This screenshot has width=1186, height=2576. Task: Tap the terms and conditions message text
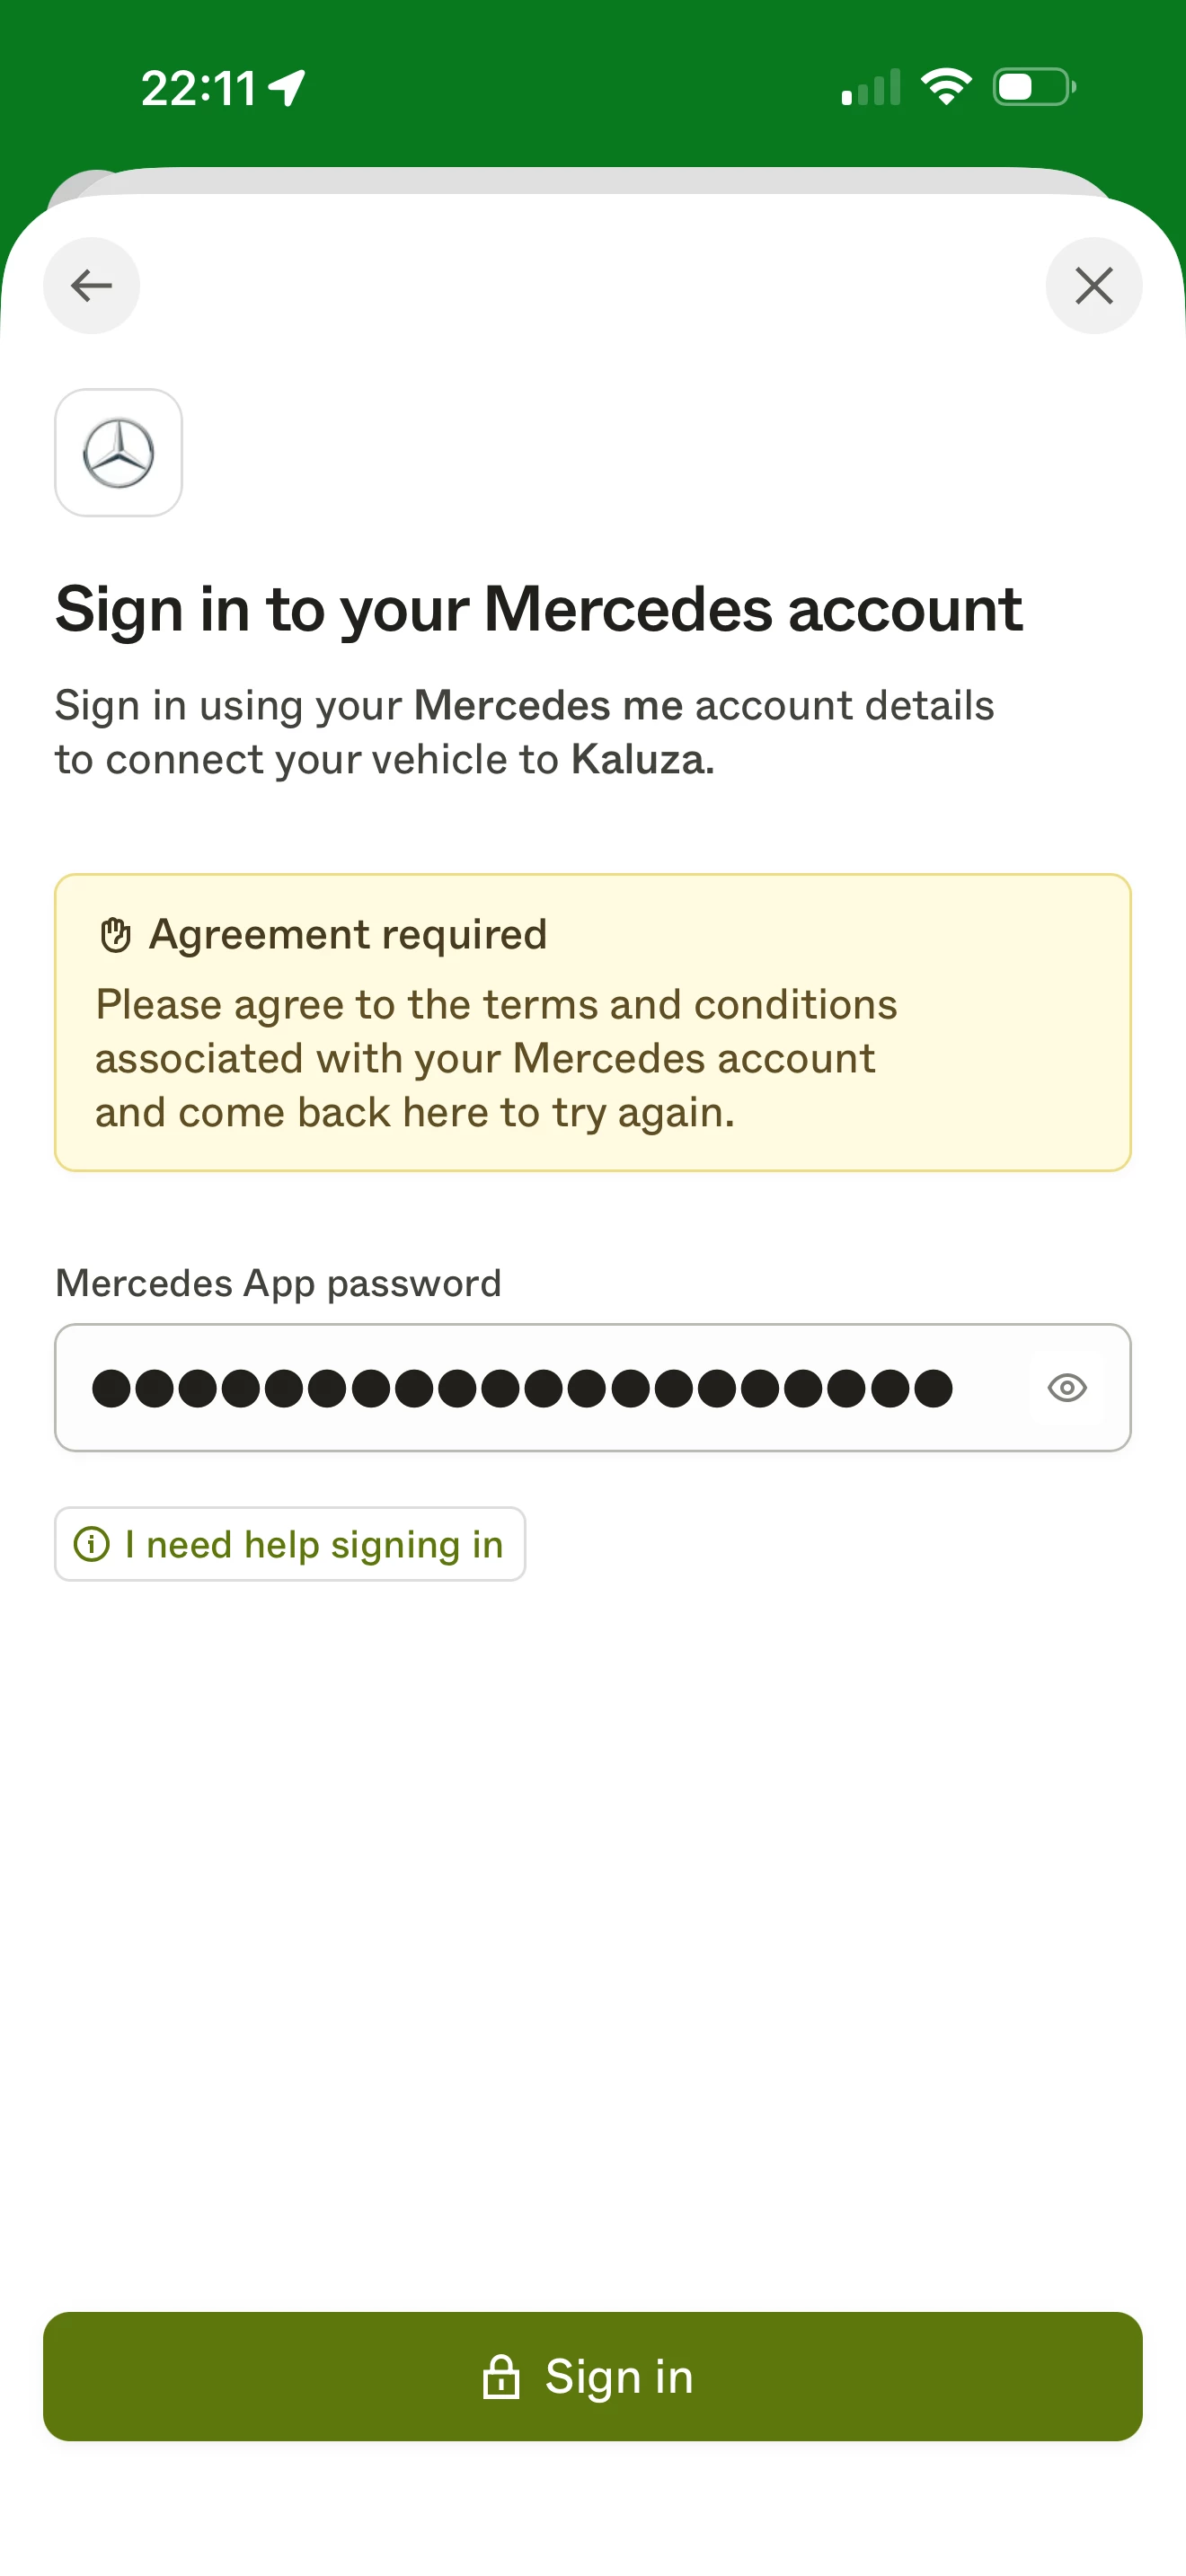point(496,1058)
